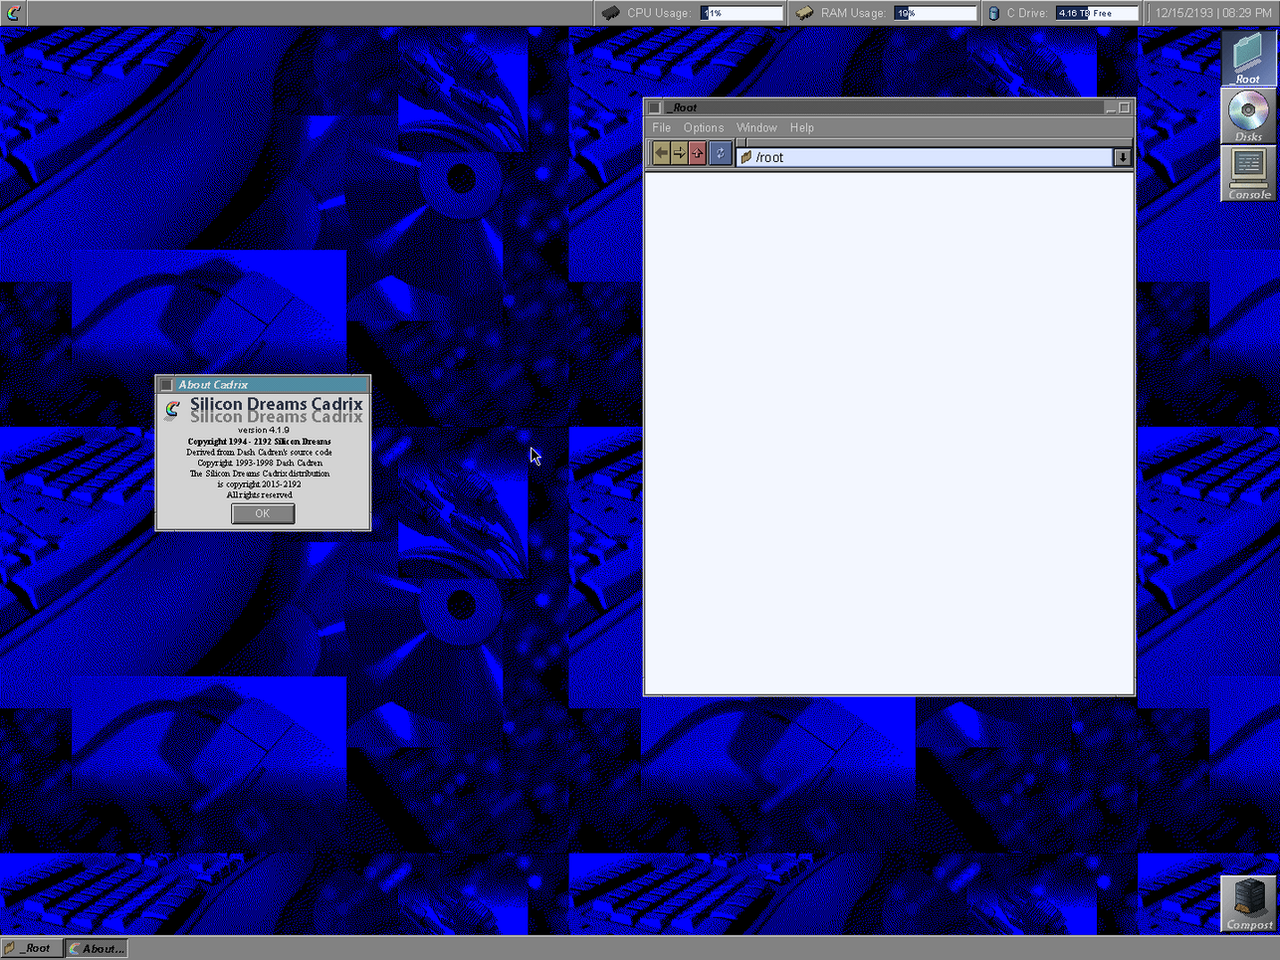This screenshot has width=1280, height=960.
Task: Click the 'C Drive:' label
Action: pos(1027,13)
